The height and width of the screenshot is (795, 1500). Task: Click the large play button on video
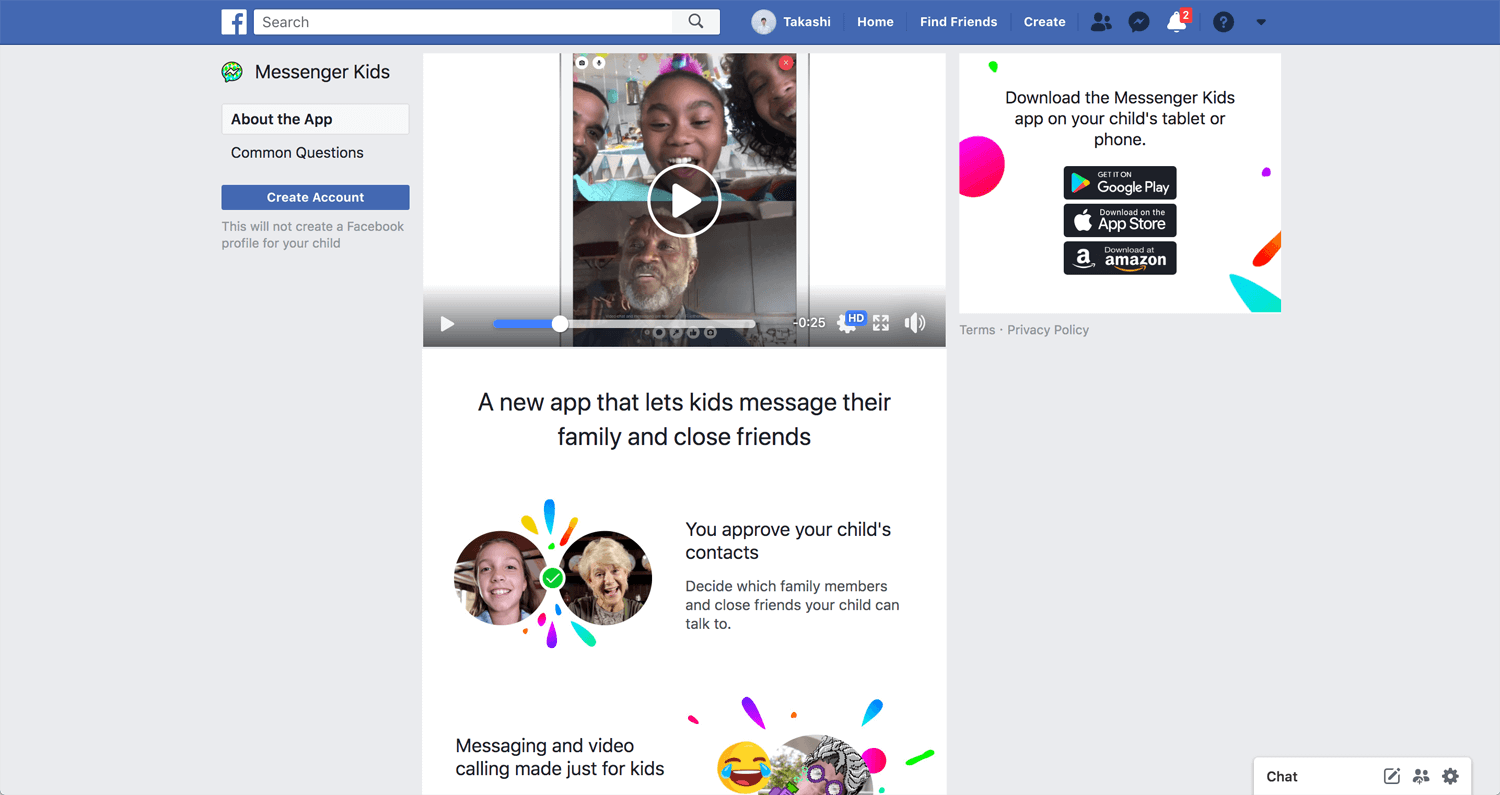tap(684, 201)
